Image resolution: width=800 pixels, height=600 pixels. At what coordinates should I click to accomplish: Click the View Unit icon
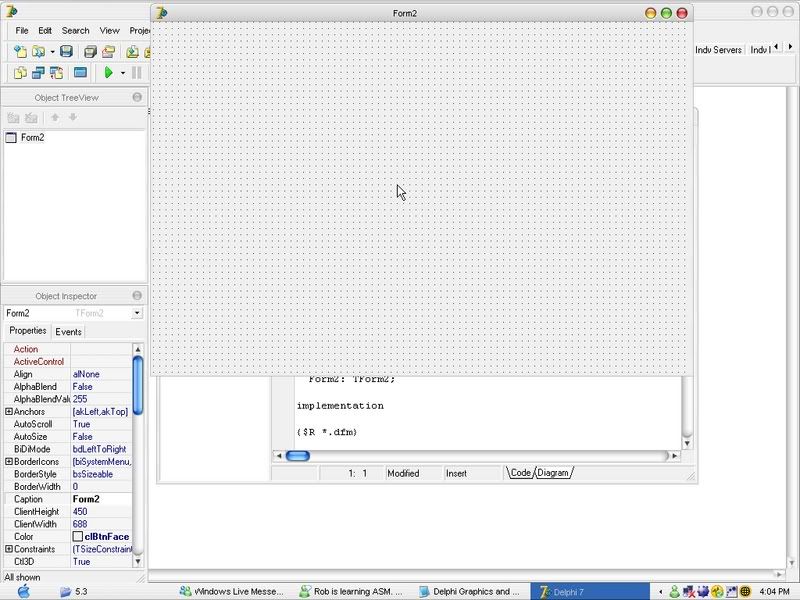(21, 73)
